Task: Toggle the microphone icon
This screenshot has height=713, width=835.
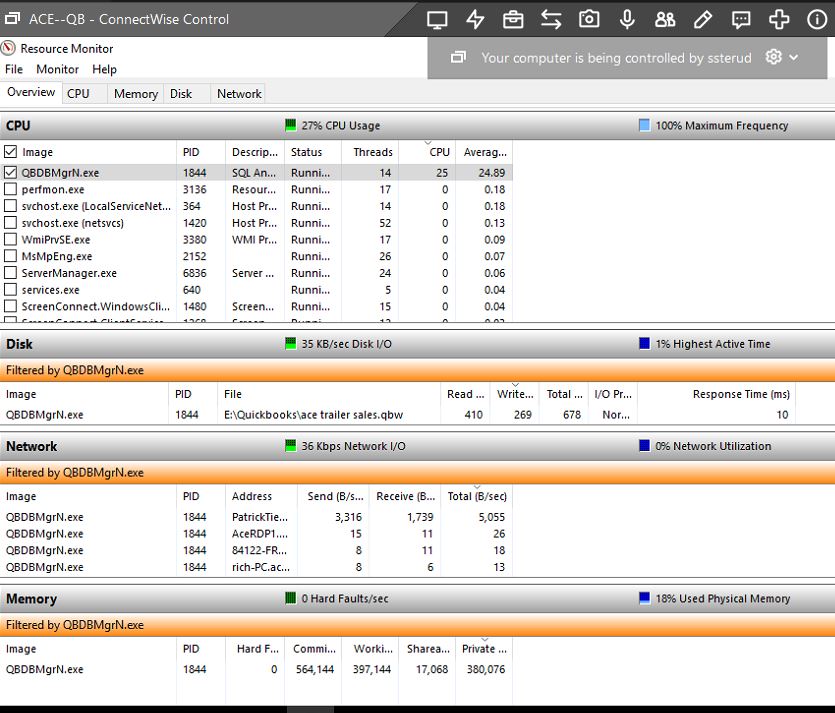Action: pos(627,19)
